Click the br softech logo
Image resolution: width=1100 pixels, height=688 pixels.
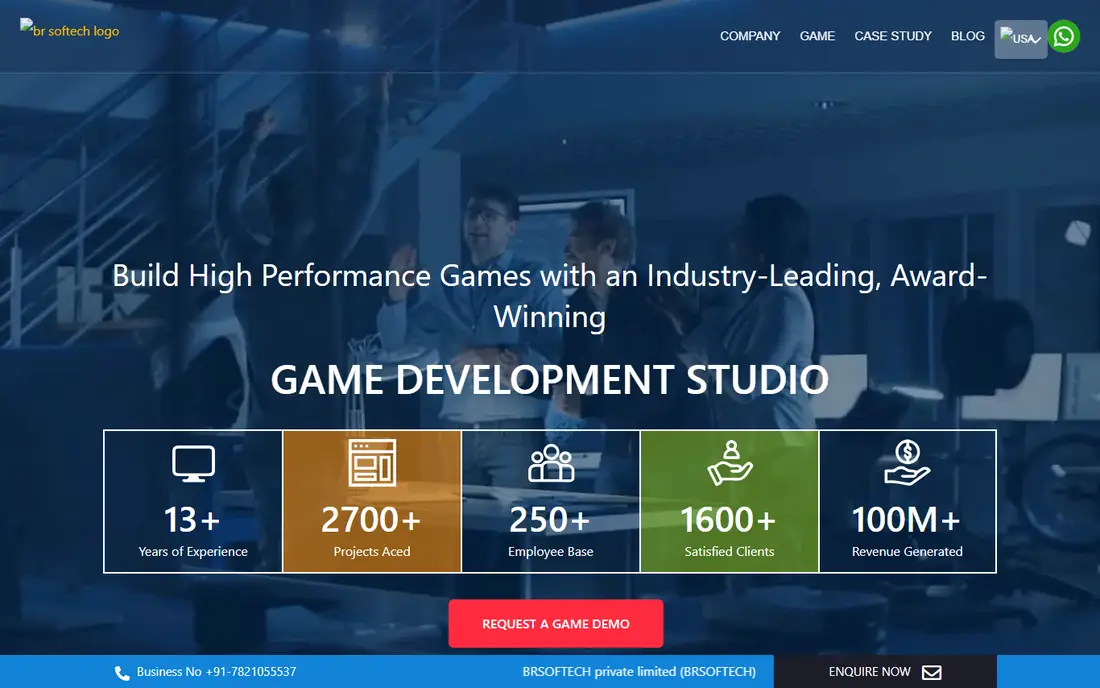click(69, 30)
